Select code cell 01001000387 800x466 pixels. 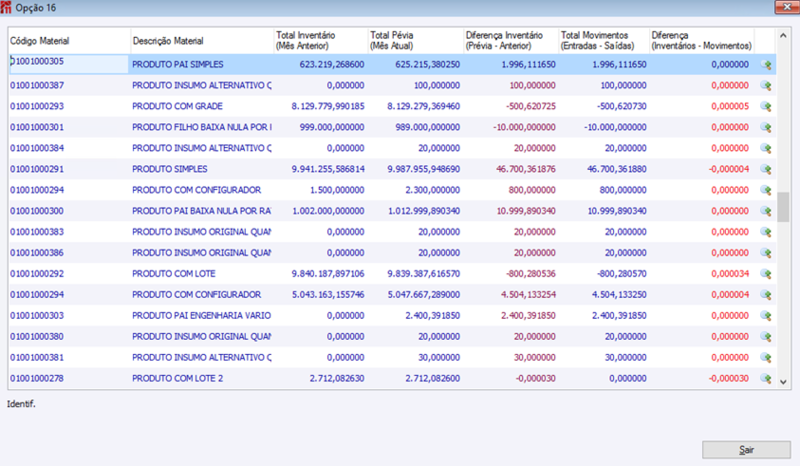click(x=37, y=85)
